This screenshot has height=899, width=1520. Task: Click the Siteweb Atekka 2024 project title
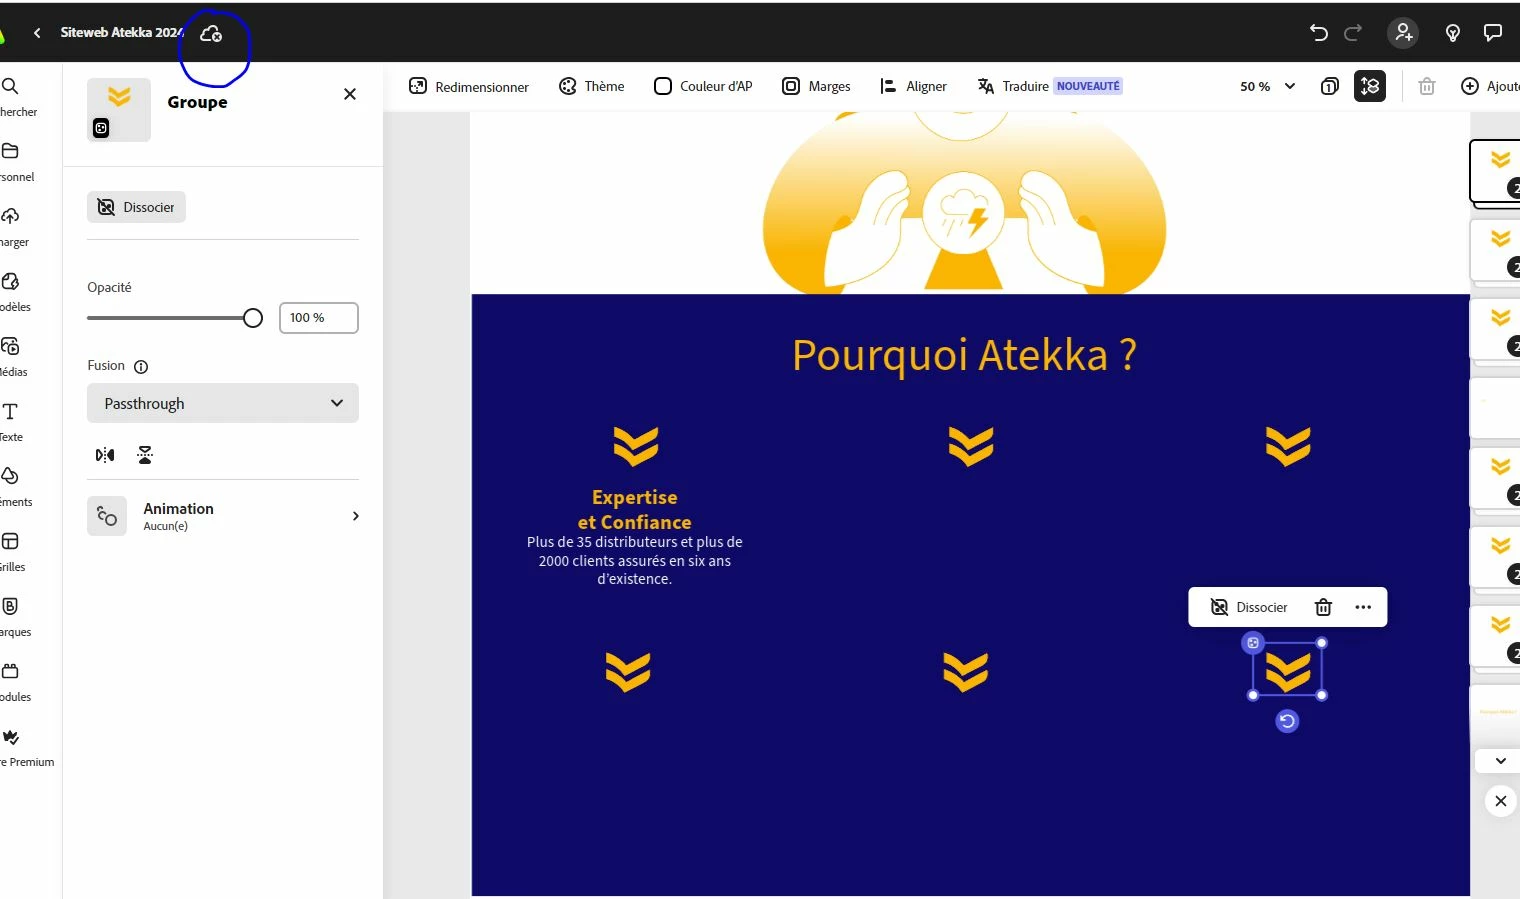pyautogui.click(x=122, y=33)
